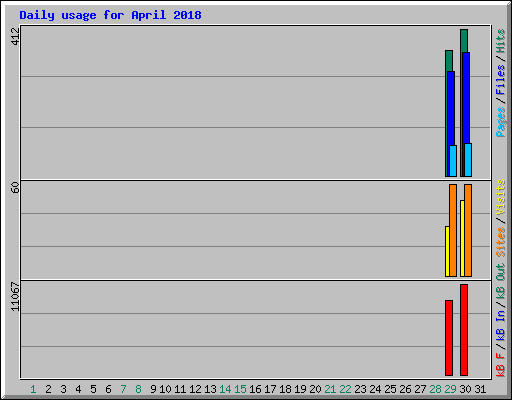512x400 pixels.
Task: Select day 29 on the x-axis
Action: point(450,389)
